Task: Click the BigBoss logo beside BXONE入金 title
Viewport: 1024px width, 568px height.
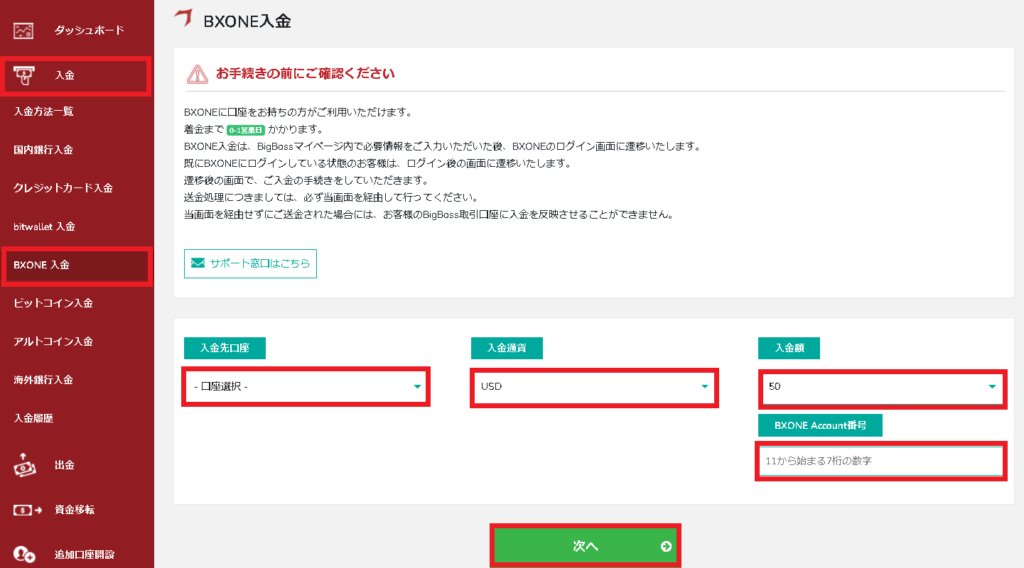Action: tap(184, 18)
